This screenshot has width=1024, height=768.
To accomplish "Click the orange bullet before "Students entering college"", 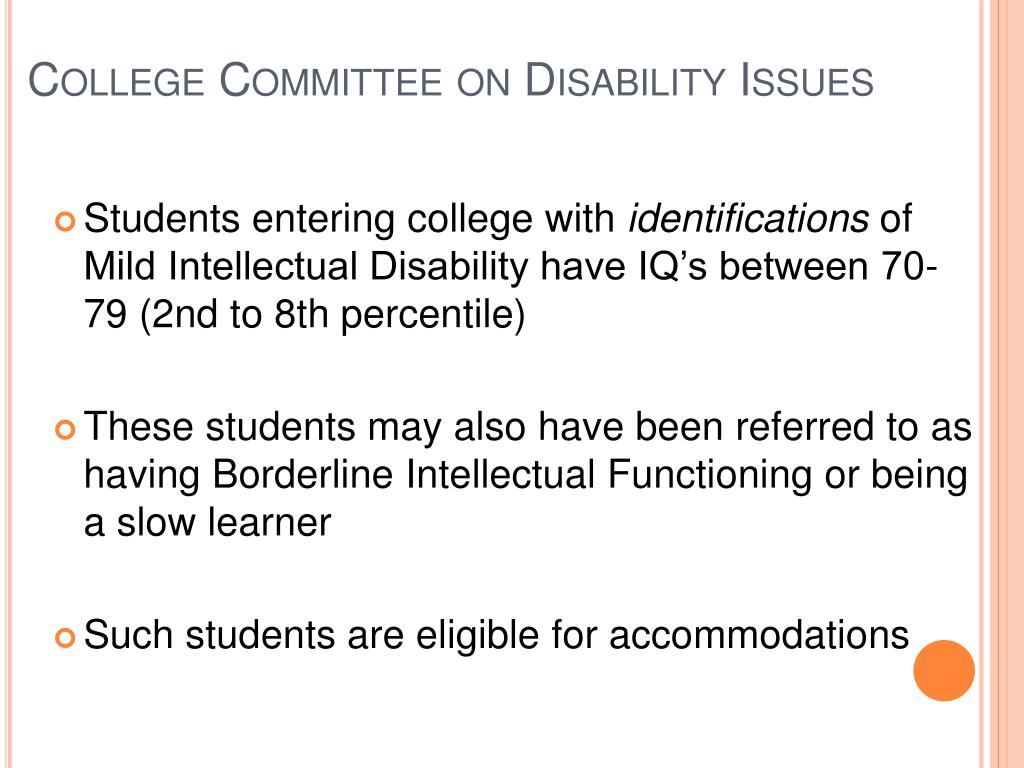I will [x=66, y=221].
